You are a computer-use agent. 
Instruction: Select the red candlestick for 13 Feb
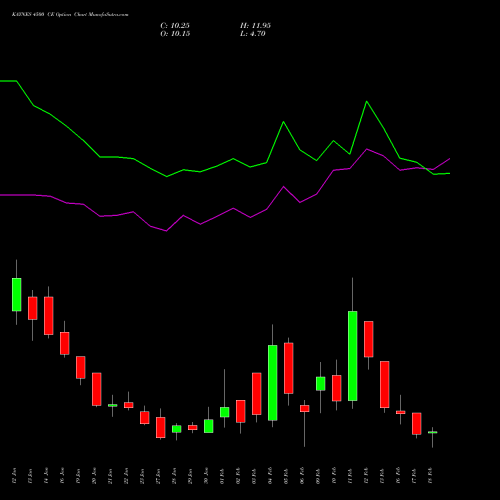click(x=385, y=384)
